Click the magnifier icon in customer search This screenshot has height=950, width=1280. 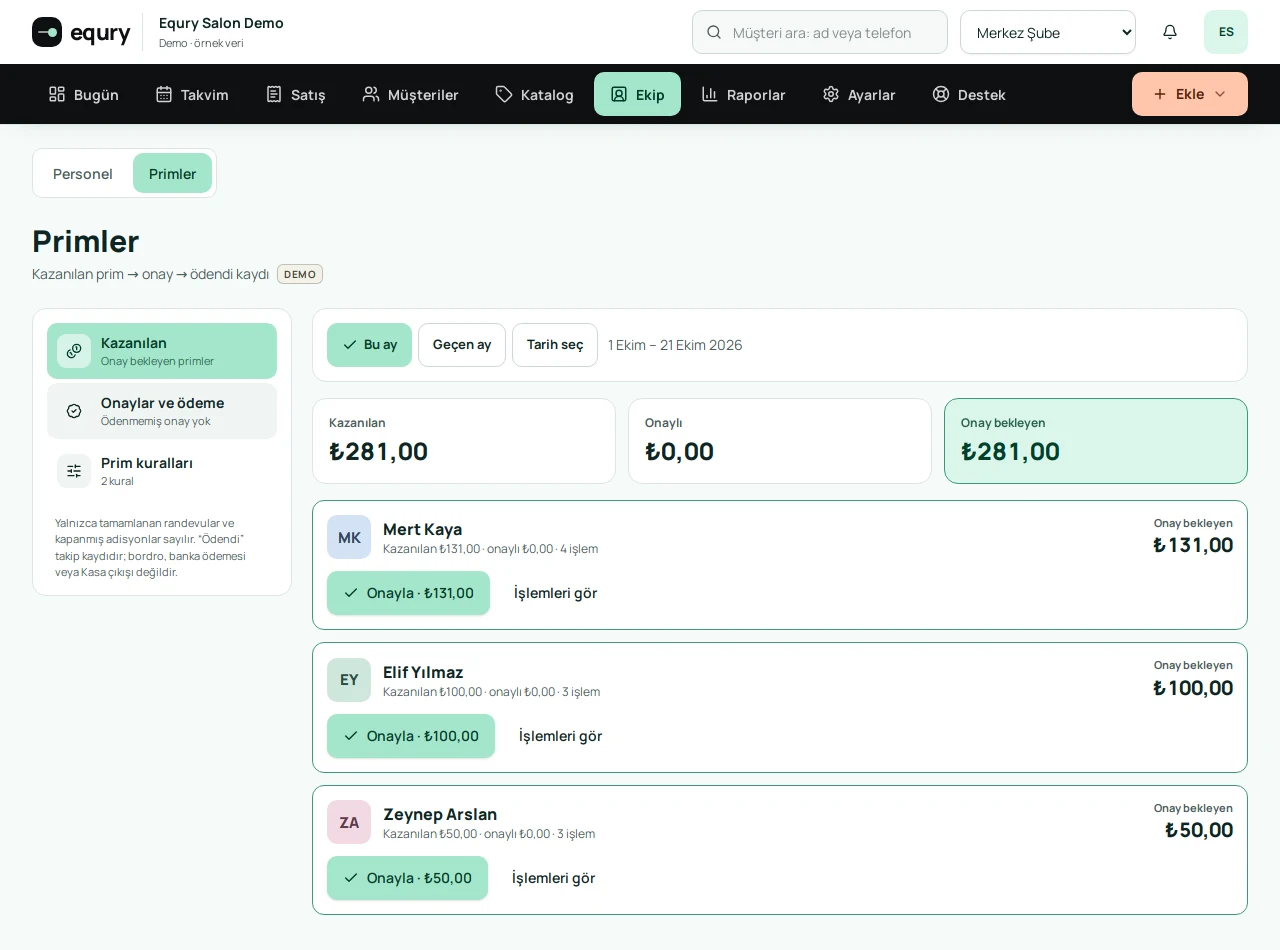714,32
